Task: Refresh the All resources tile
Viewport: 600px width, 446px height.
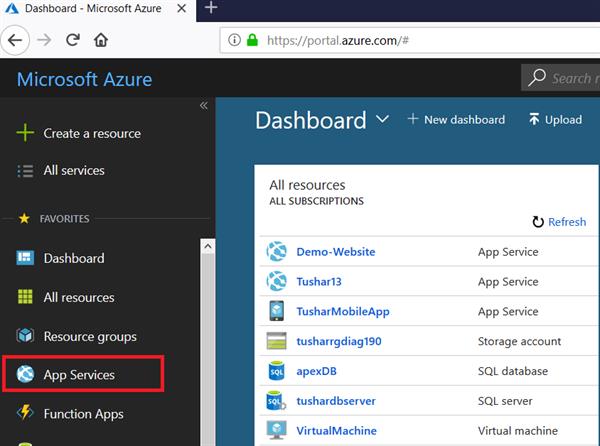Action: tap(559, 222)
